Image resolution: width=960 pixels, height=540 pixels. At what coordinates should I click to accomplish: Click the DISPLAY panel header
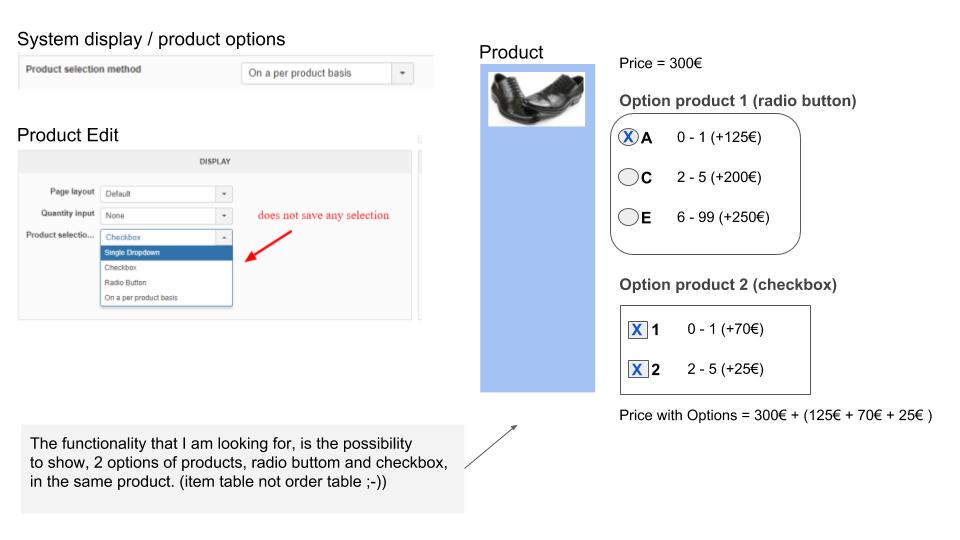point(215,162)
